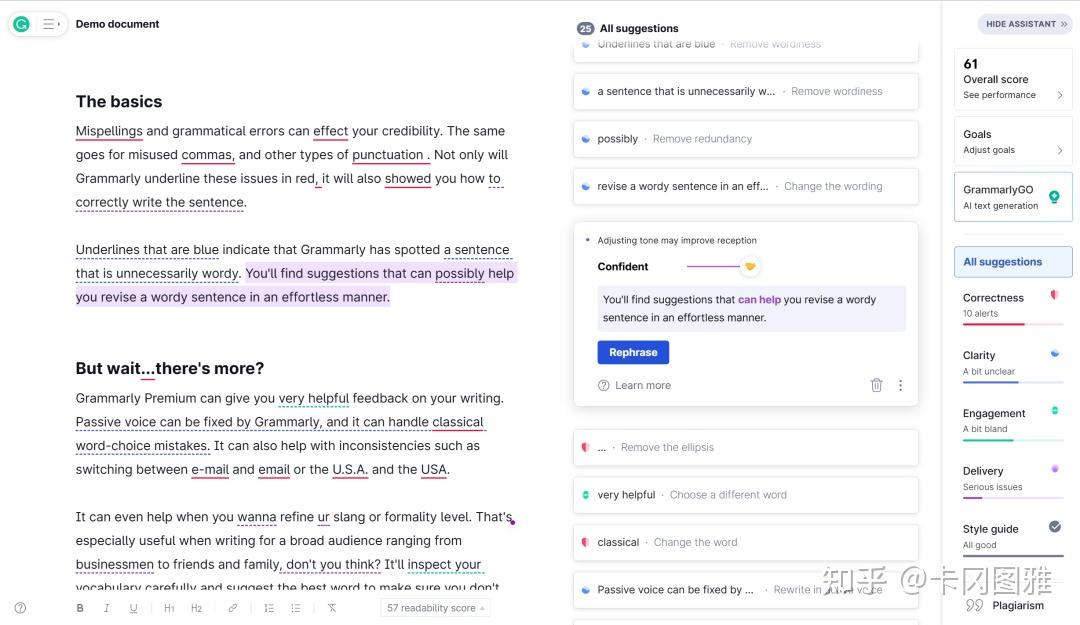
Task: Open the Grammarly logo menu
Action: 21,23
